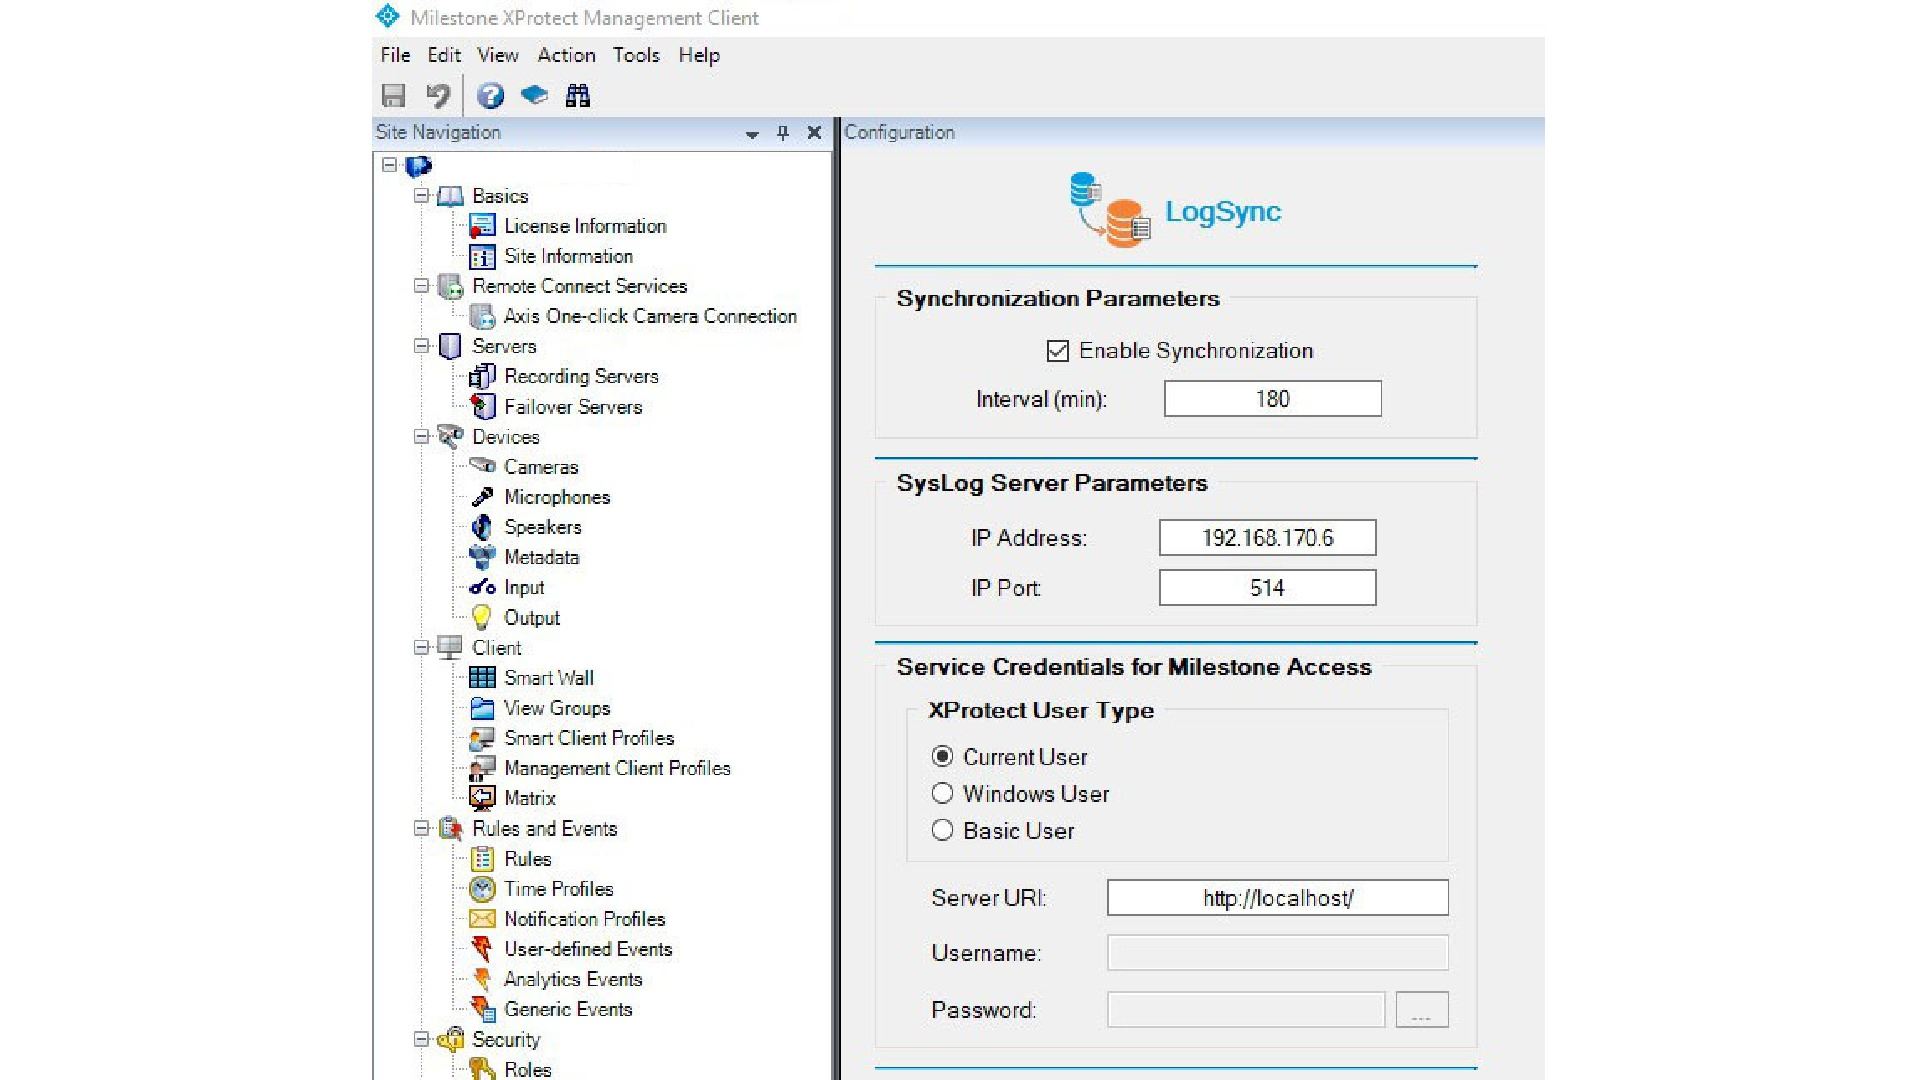
Task: Select License Information icon in tree
Action: [x=482, y=226]
